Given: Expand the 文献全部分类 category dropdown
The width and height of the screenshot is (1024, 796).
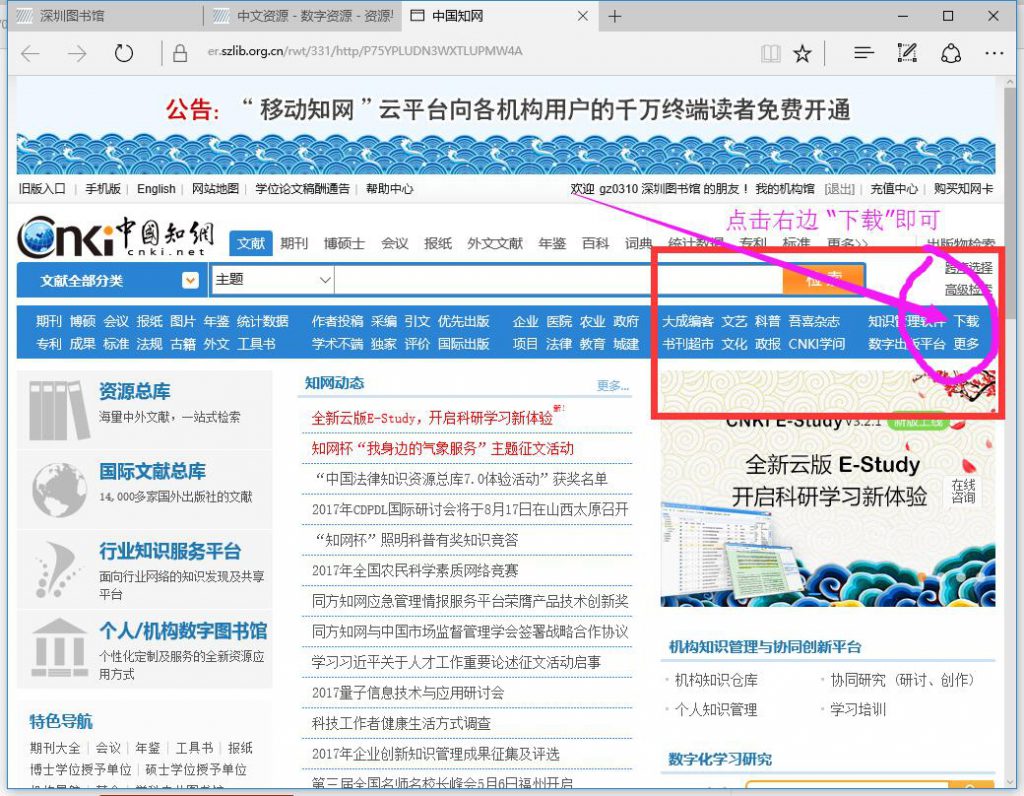Looking at the screenshot, I should [190, 281].
